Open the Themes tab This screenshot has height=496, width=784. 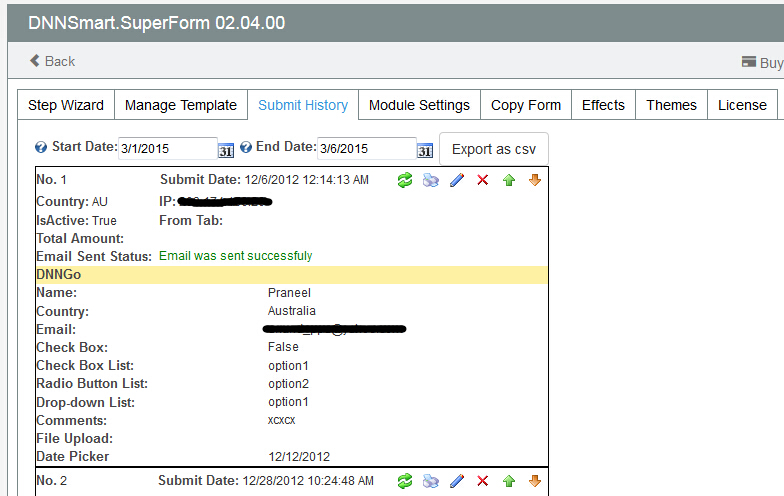click(x=672, y=105)
